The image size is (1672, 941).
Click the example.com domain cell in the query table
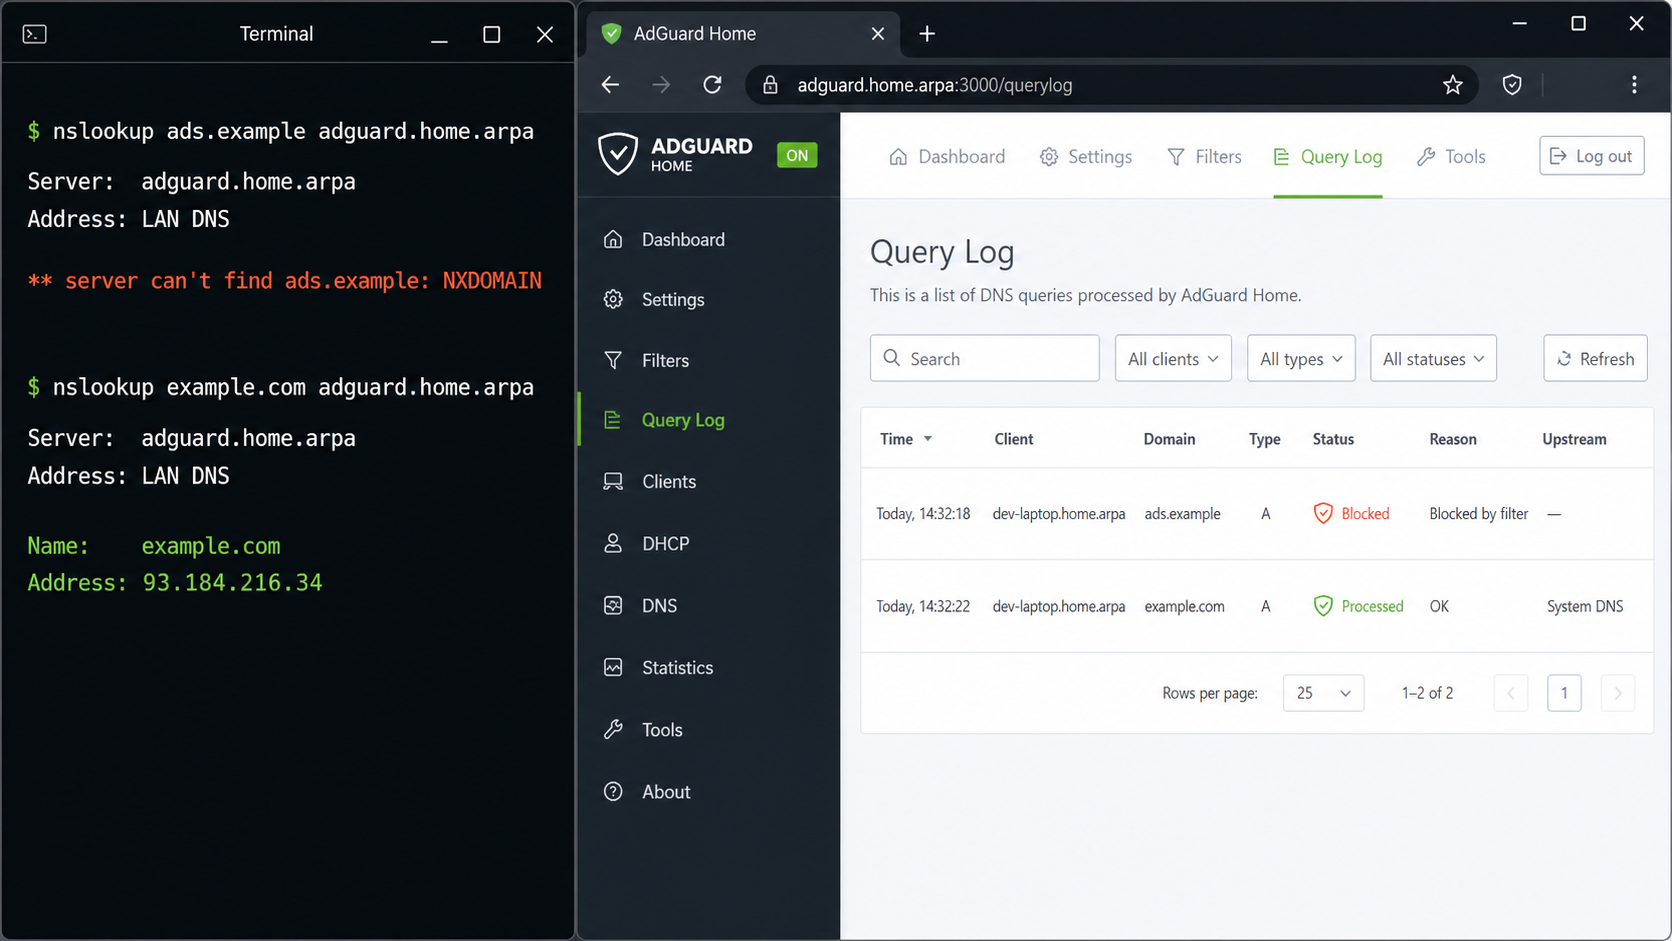(x=1184, y=606)
